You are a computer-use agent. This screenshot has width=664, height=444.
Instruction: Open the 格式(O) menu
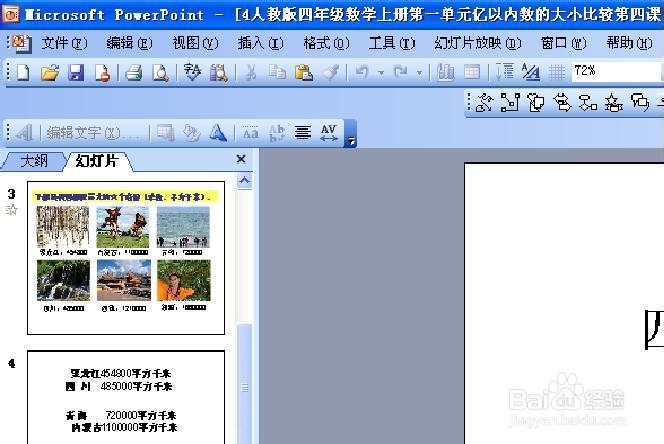(326, 43)
